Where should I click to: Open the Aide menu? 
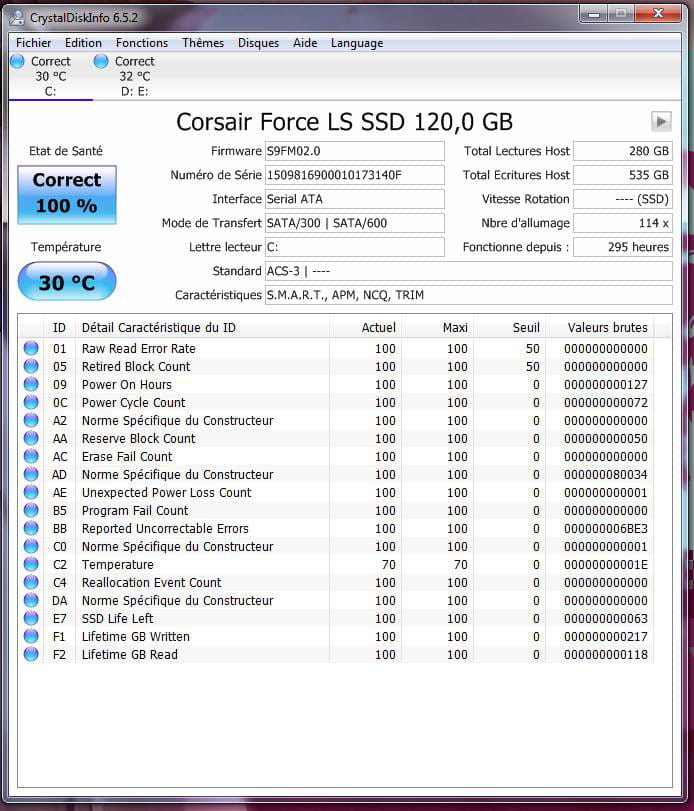[305, 43]
